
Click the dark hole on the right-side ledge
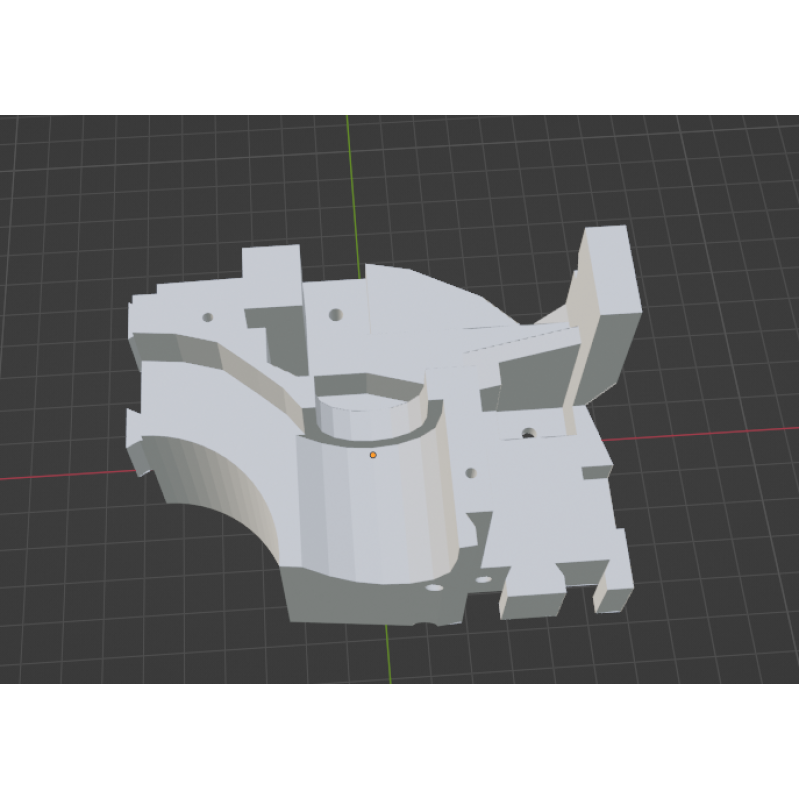tap(527, 434)
